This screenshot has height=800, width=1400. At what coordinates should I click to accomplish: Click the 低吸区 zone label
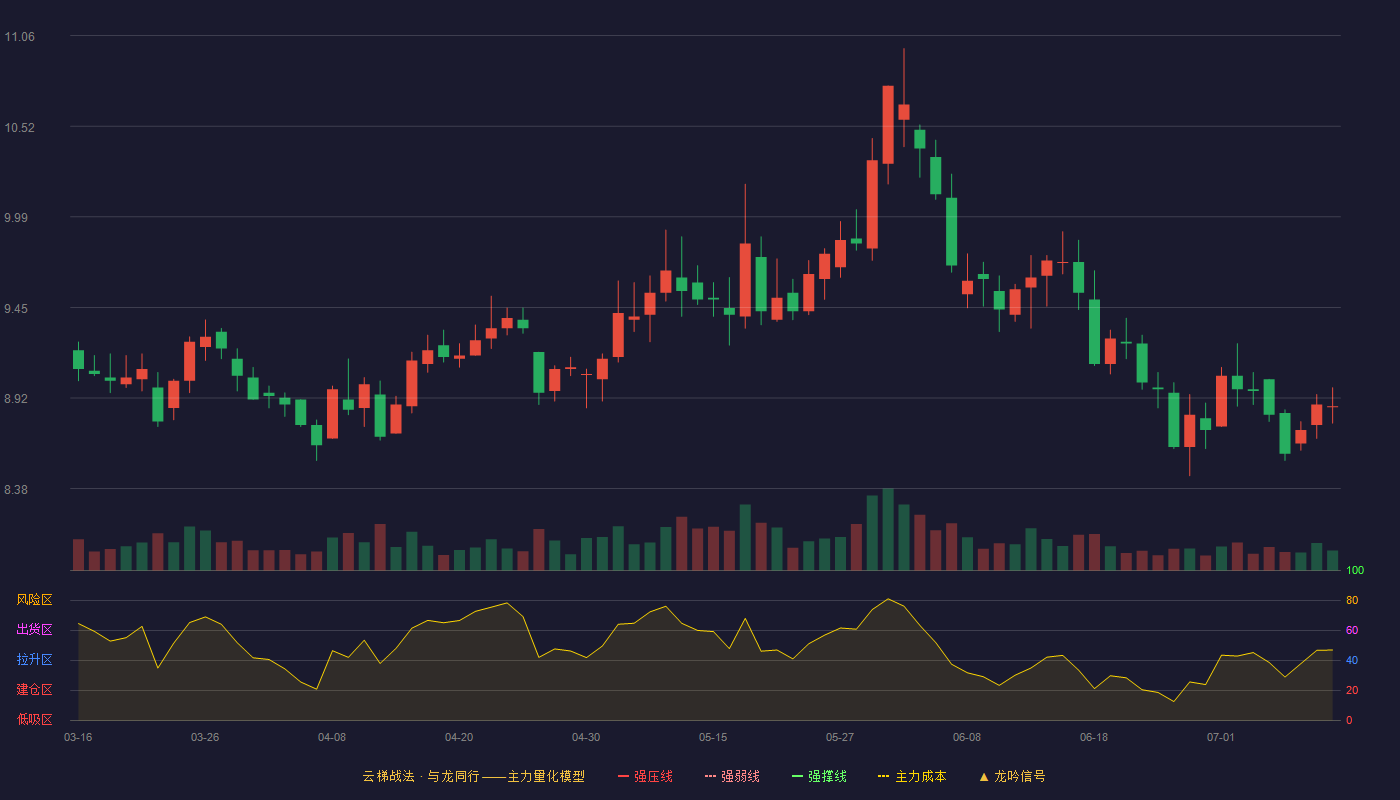tap(34, 720)
